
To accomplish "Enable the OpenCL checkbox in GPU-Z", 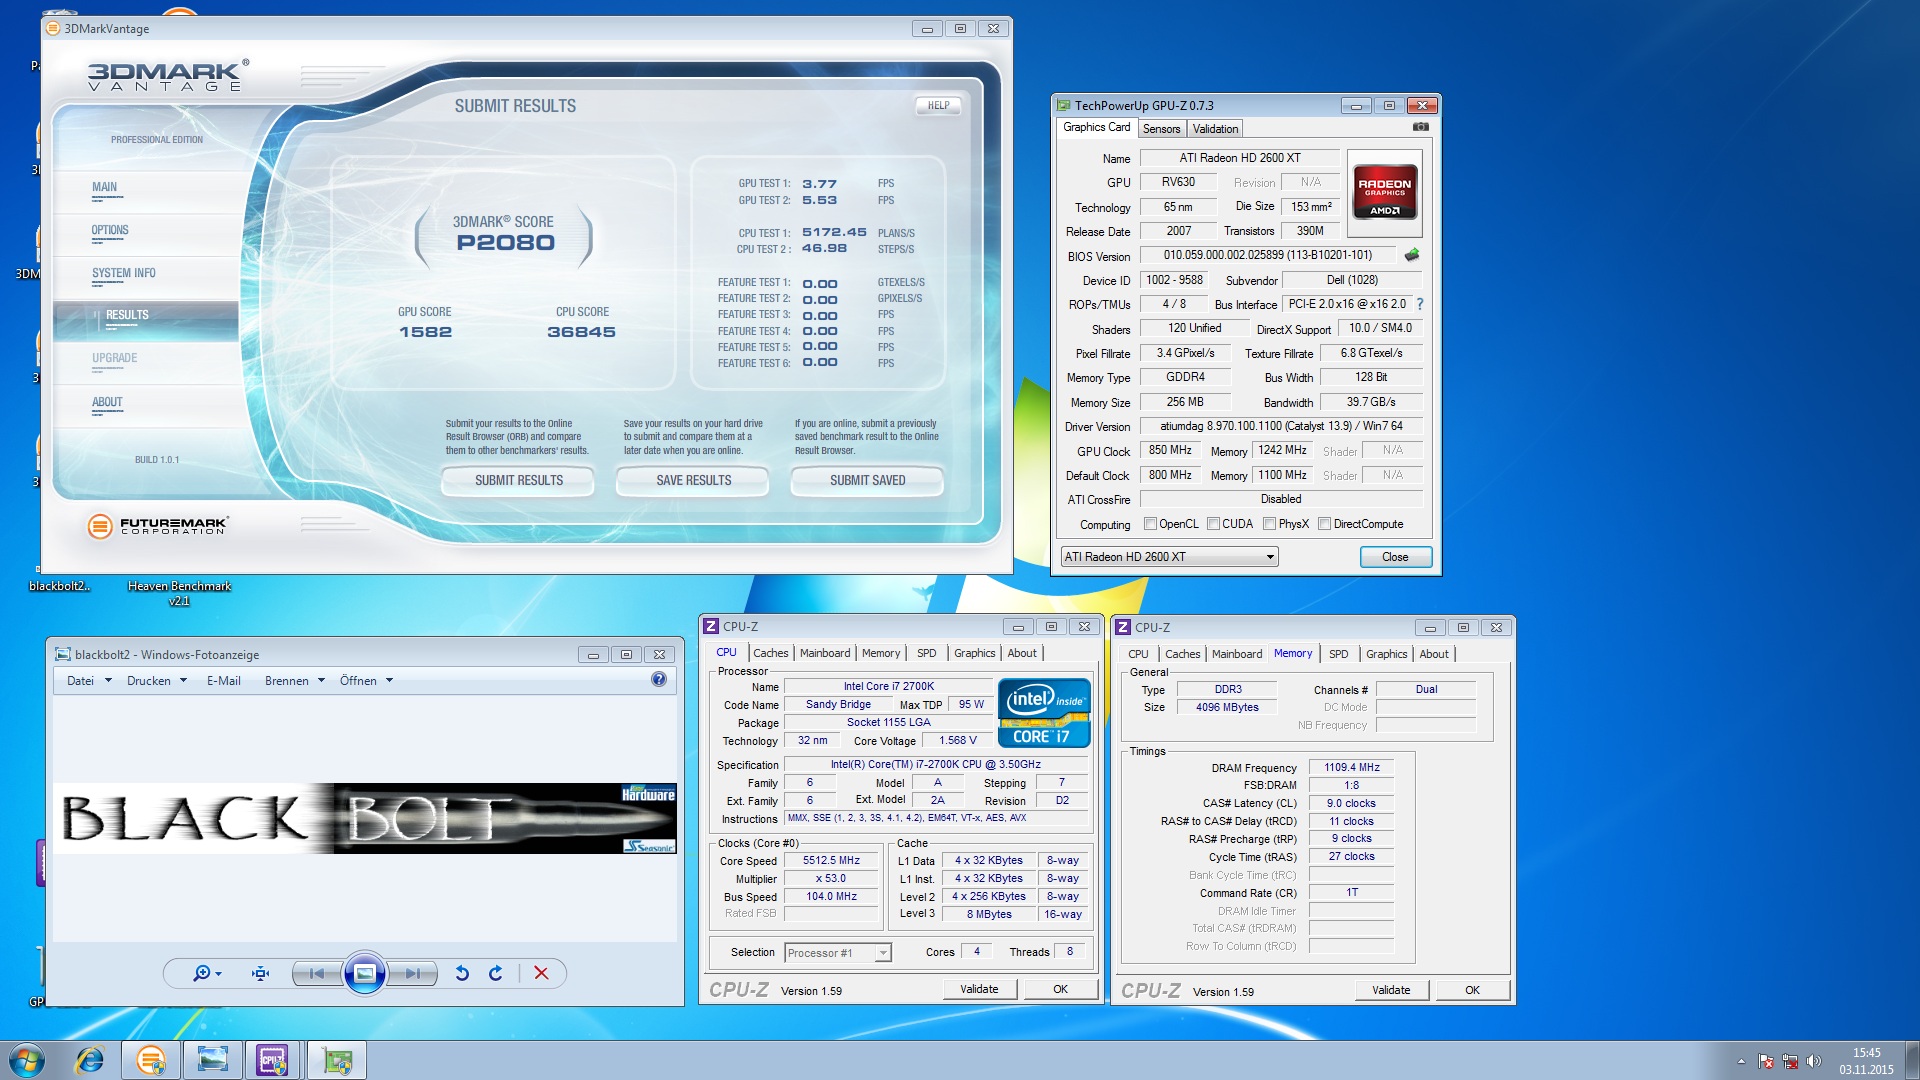I will [1150, 524].
